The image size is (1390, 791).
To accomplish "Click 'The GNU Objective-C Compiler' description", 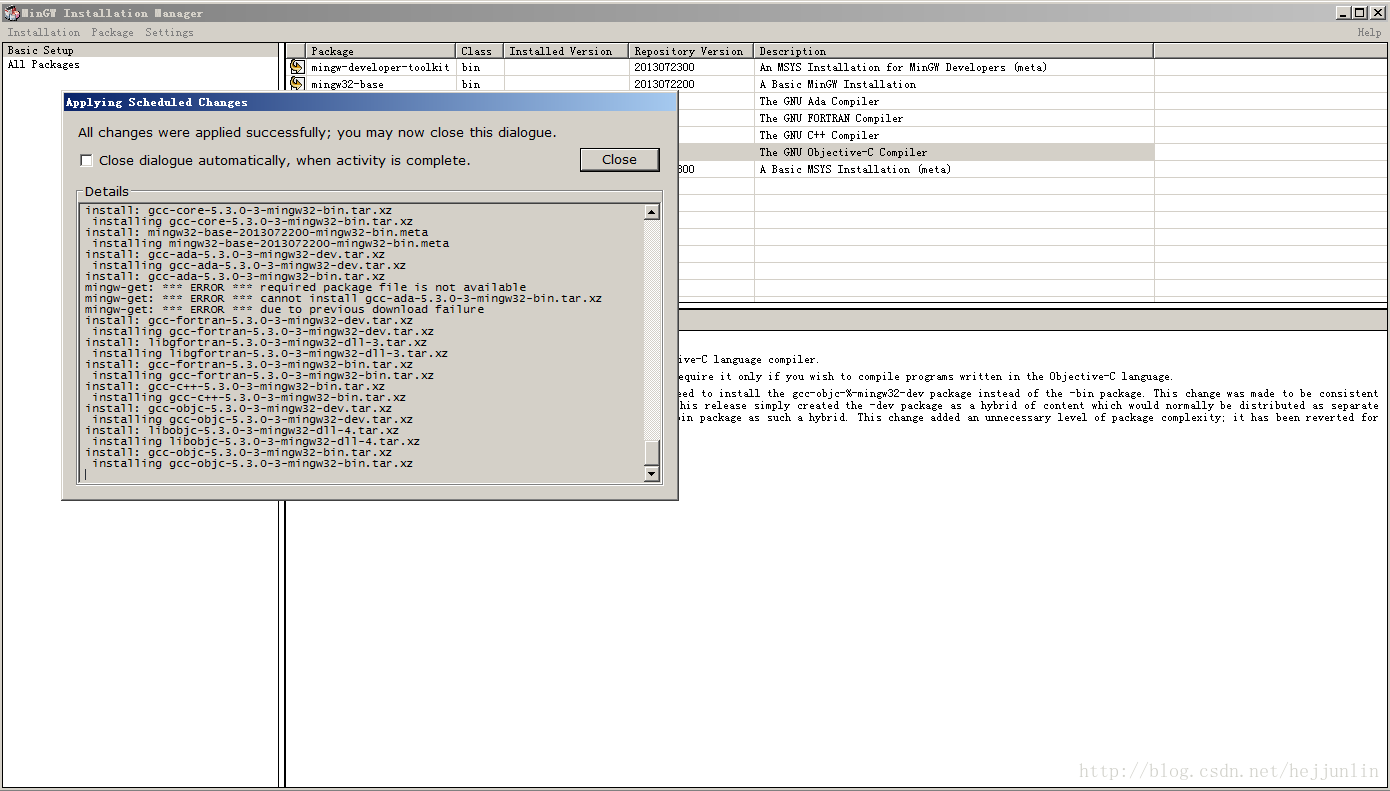I will click(x=843, y=152).
